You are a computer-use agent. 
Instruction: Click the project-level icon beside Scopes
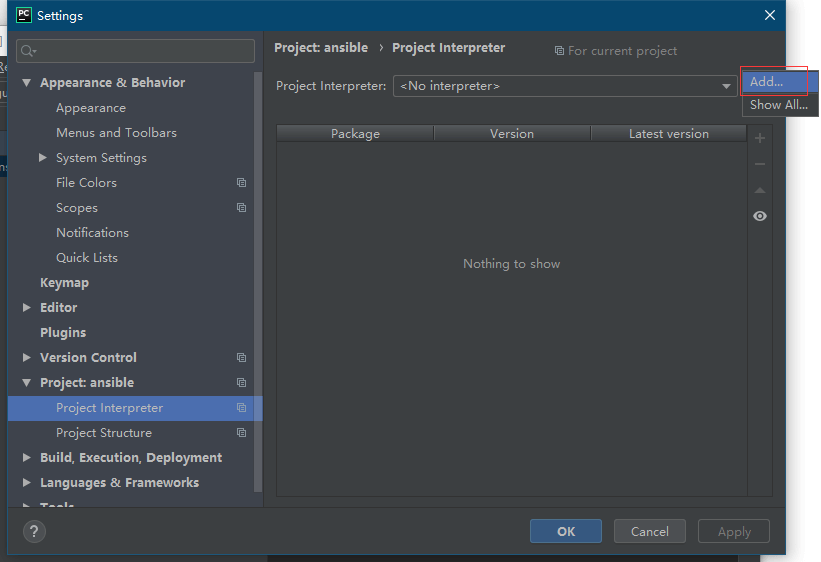tap(241, 207)
